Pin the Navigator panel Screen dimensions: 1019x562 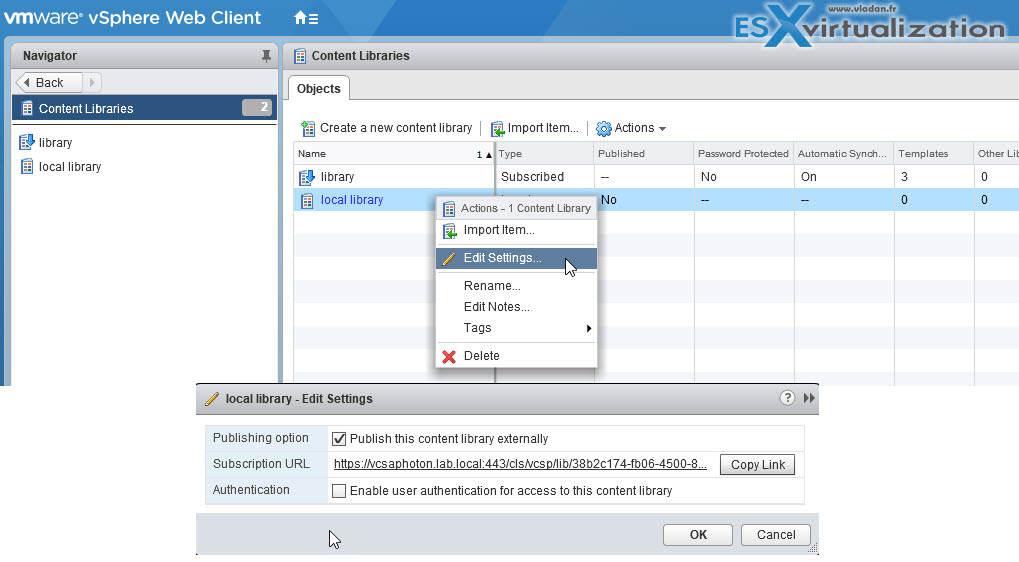click(x=266, y=57)
